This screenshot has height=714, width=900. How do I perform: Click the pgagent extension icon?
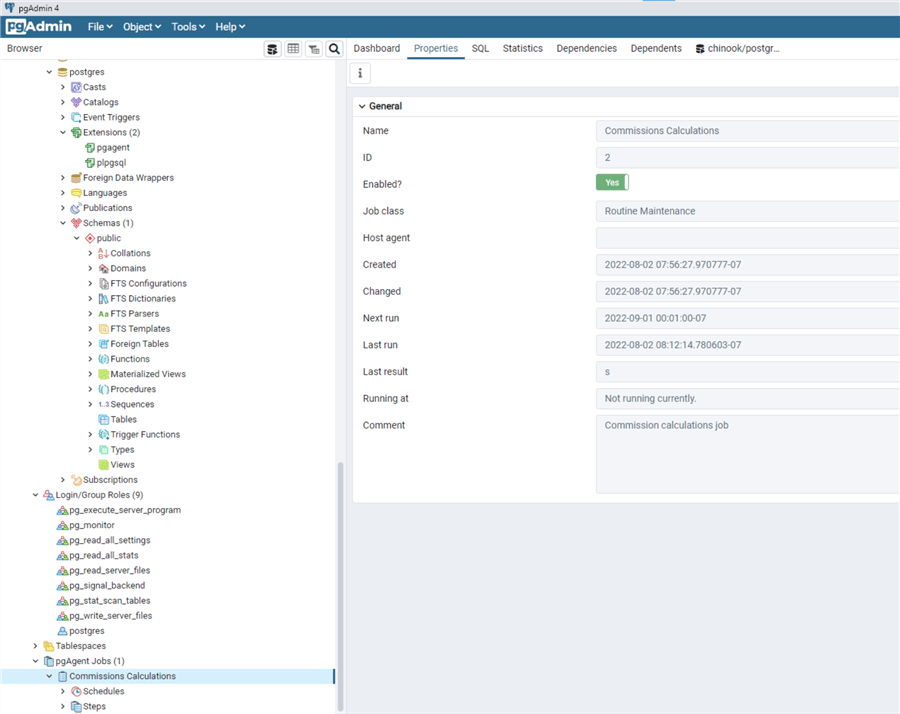[90, 148]
